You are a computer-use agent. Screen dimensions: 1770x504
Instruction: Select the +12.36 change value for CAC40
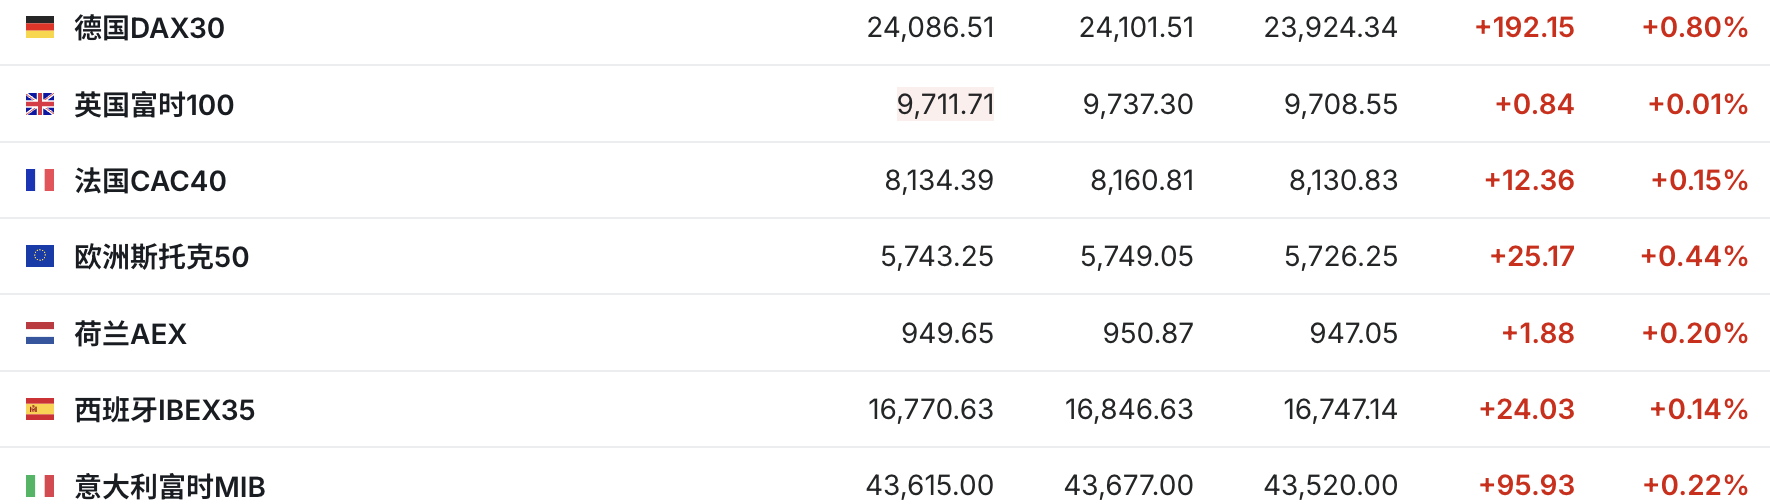[x=1529, y=180]
